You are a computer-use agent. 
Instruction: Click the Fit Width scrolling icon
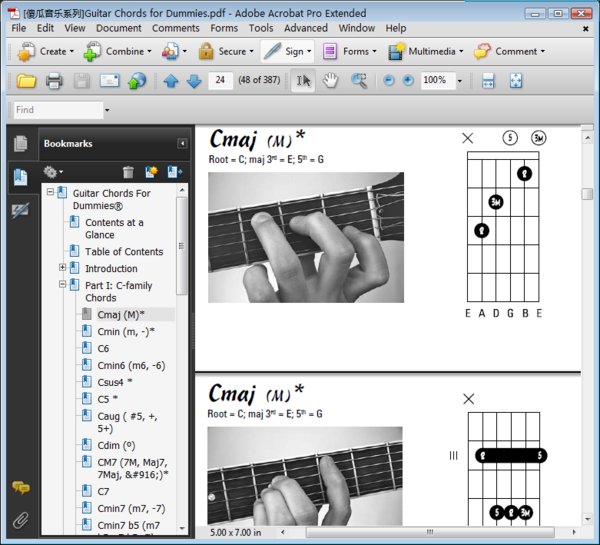pyautogui.click(x=488, y=81)
